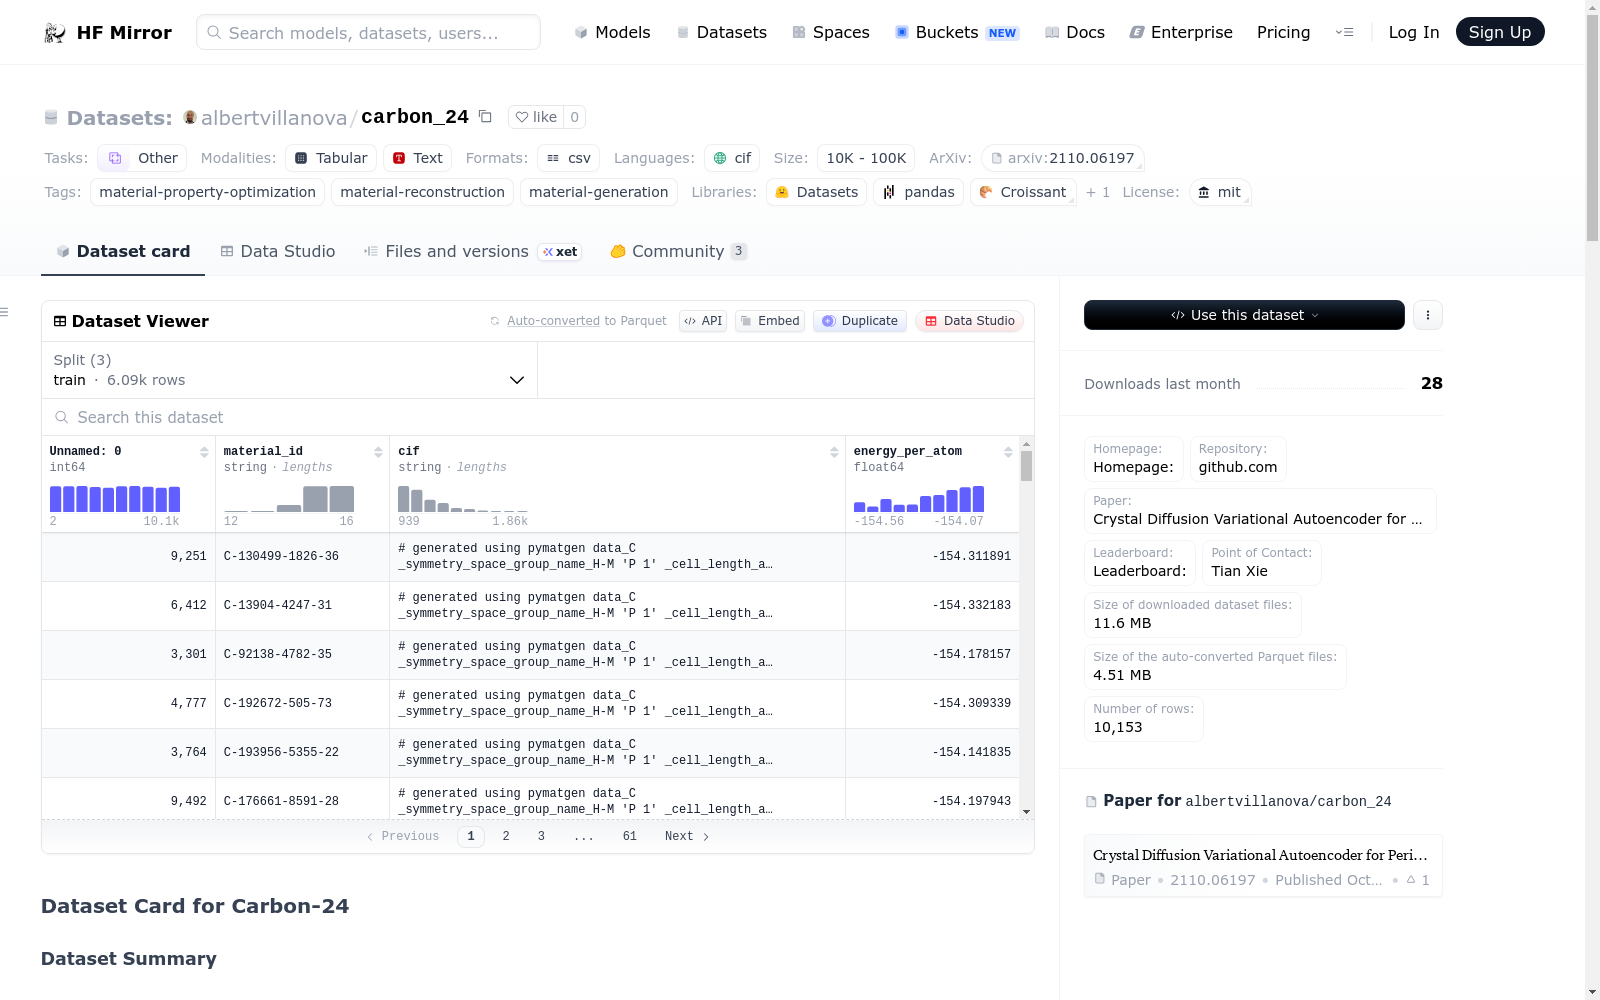Open the Community tab
The image size is (1600, 1000).
click(x=679, y=252)
